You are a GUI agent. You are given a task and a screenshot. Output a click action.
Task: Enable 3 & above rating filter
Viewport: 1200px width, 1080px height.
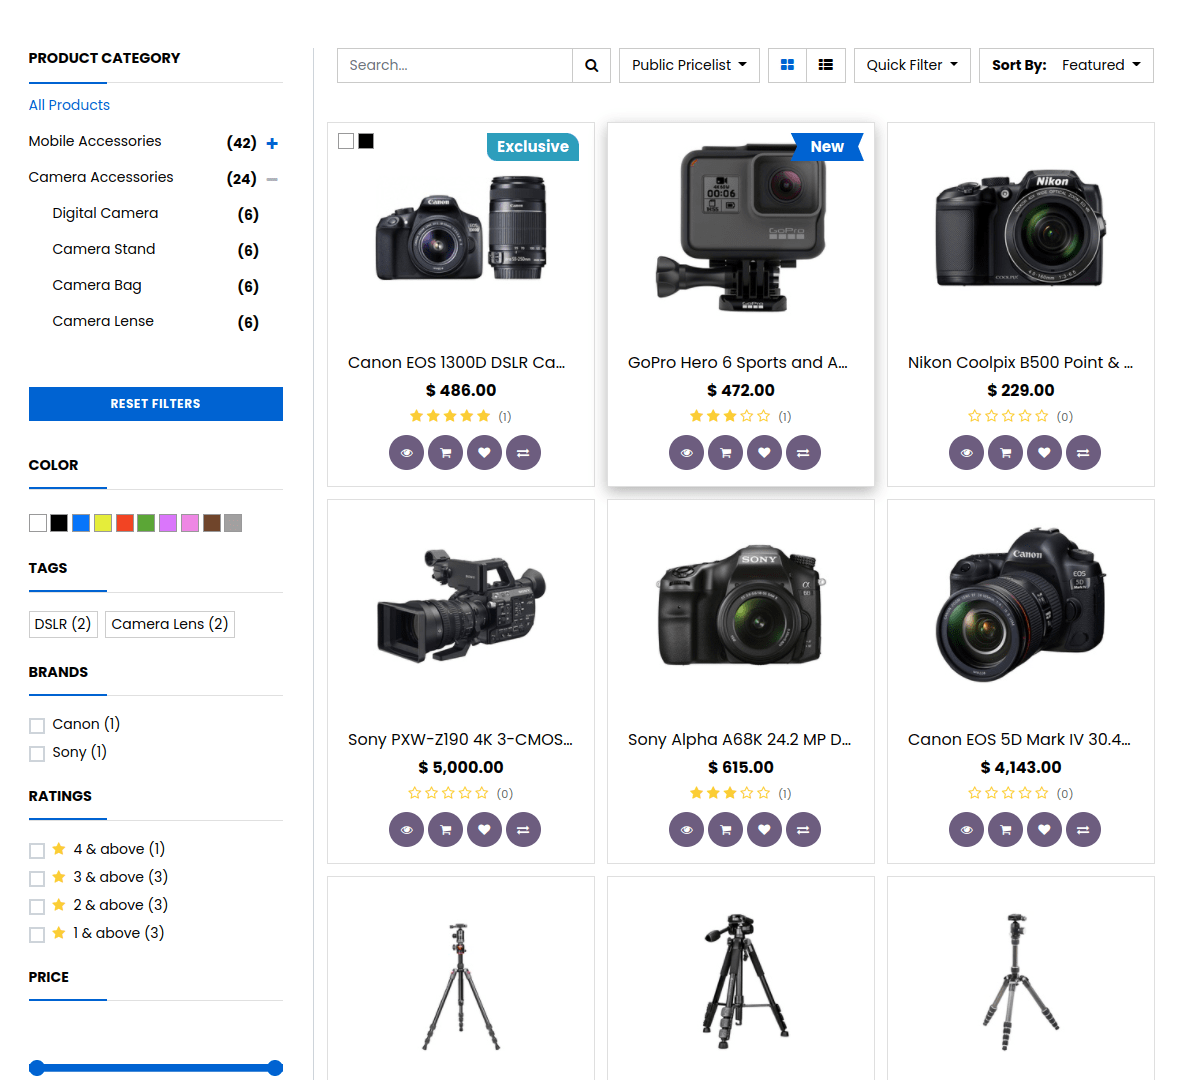click(x=37, y=879)
